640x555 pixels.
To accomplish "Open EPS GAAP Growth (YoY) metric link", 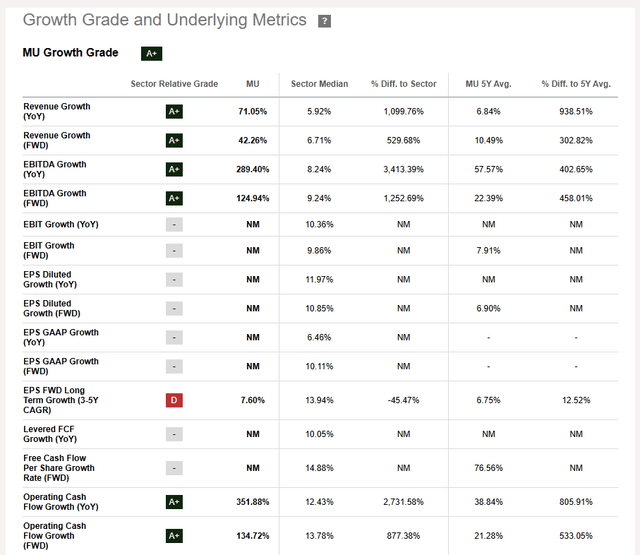I will pos(61,337).
